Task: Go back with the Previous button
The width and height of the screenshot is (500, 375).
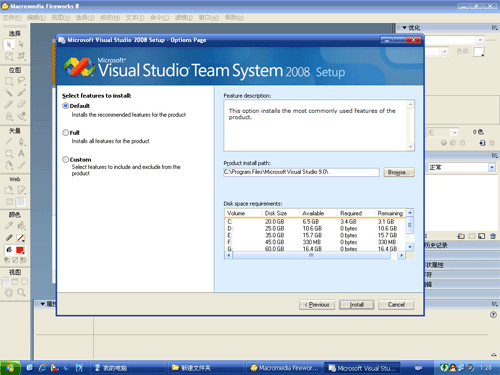Action: [x=317, y=305]
